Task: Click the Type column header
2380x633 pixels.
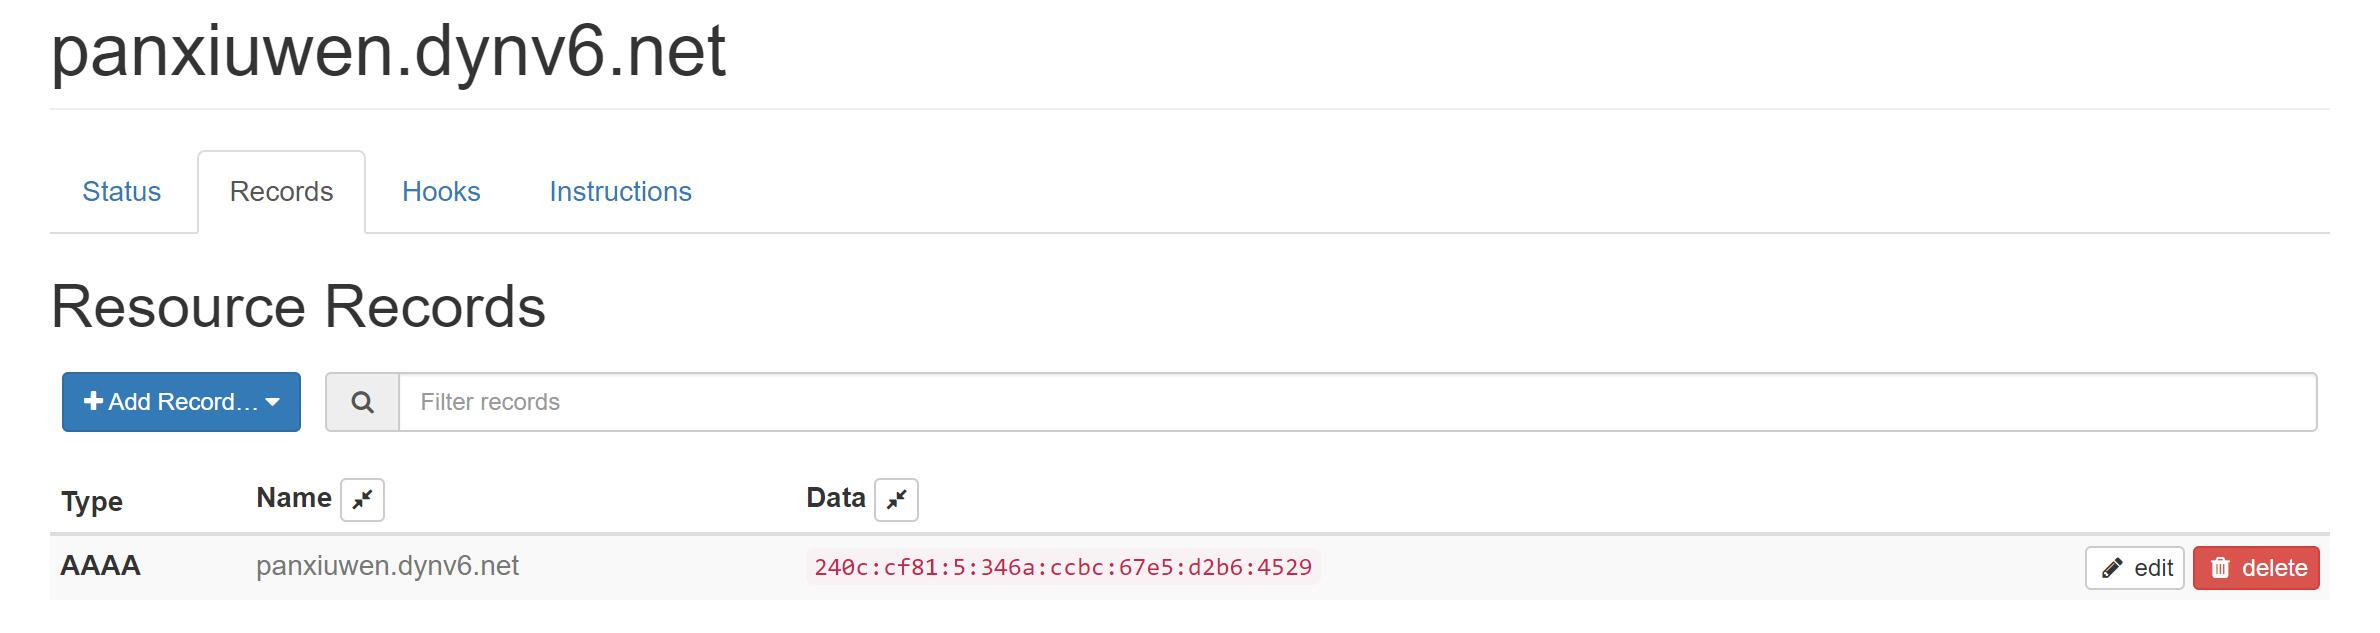Action: pyautogui.click(x=92, y=501)
